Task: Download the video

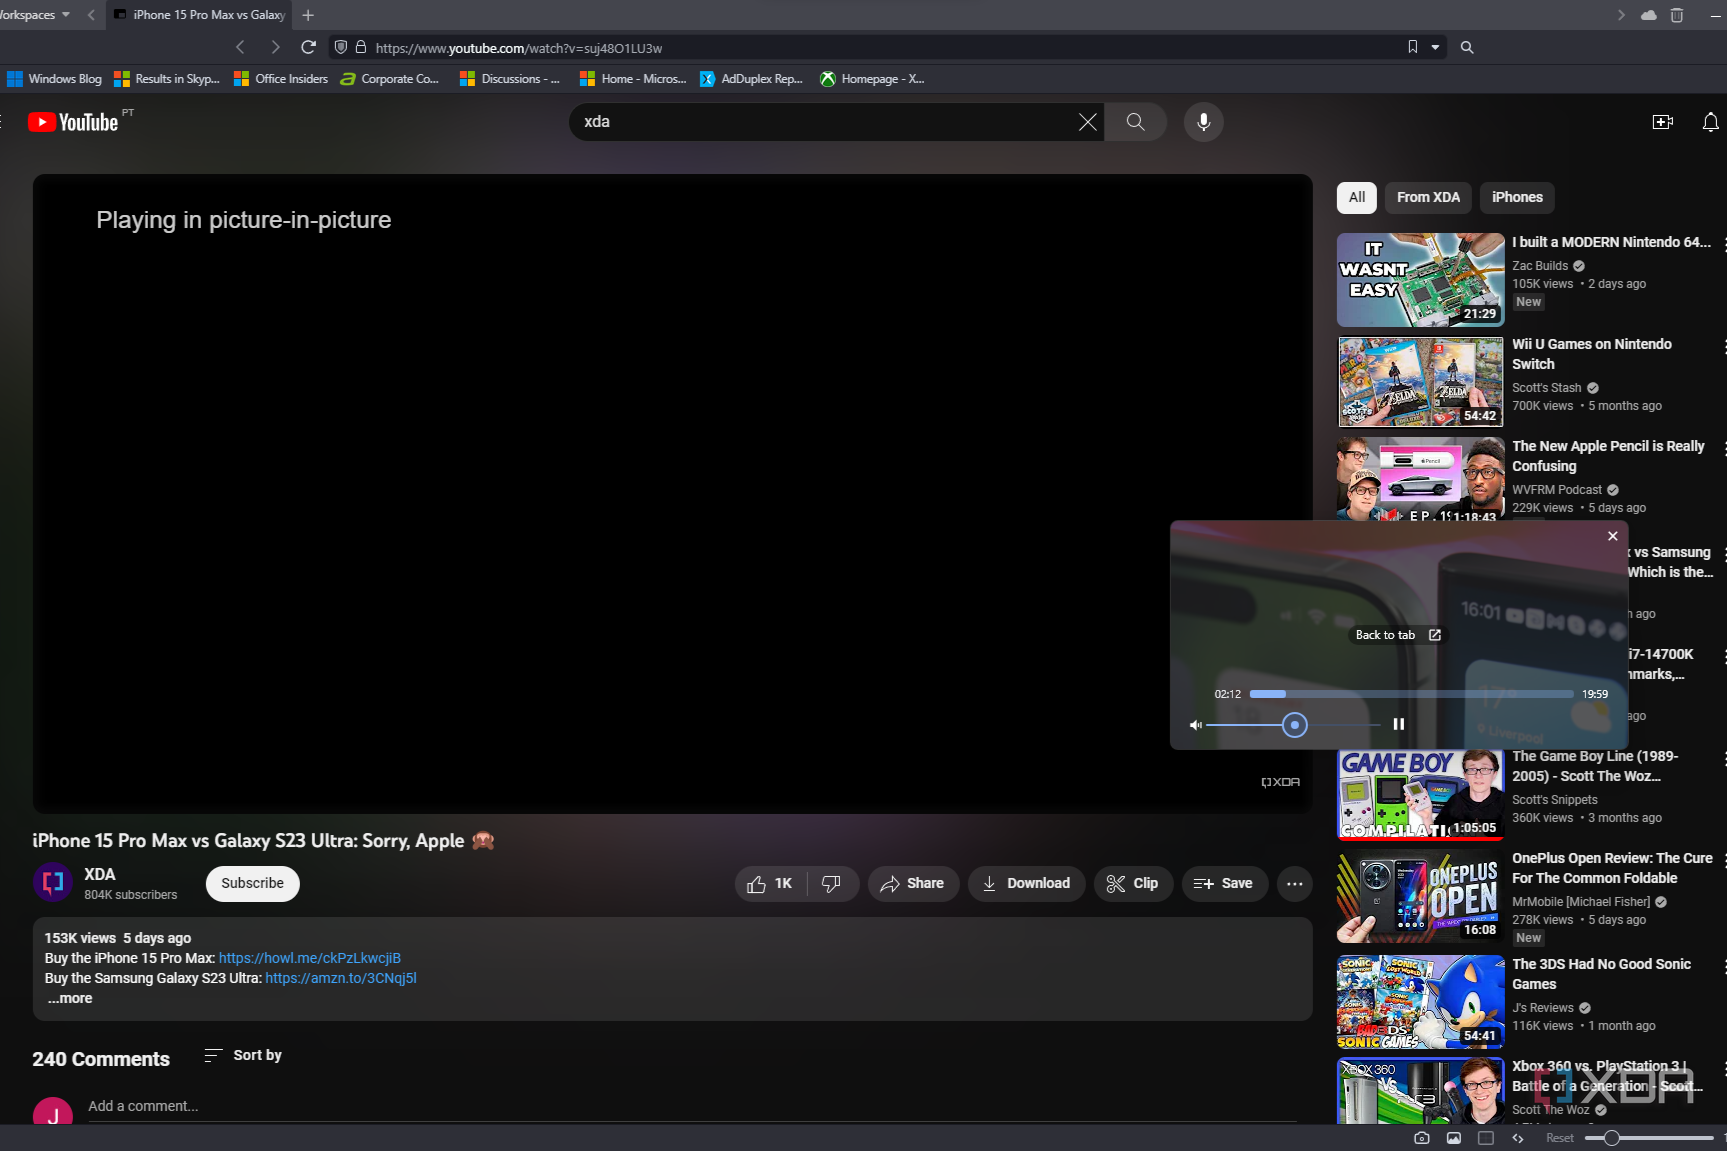Action: click(1026, 884)
